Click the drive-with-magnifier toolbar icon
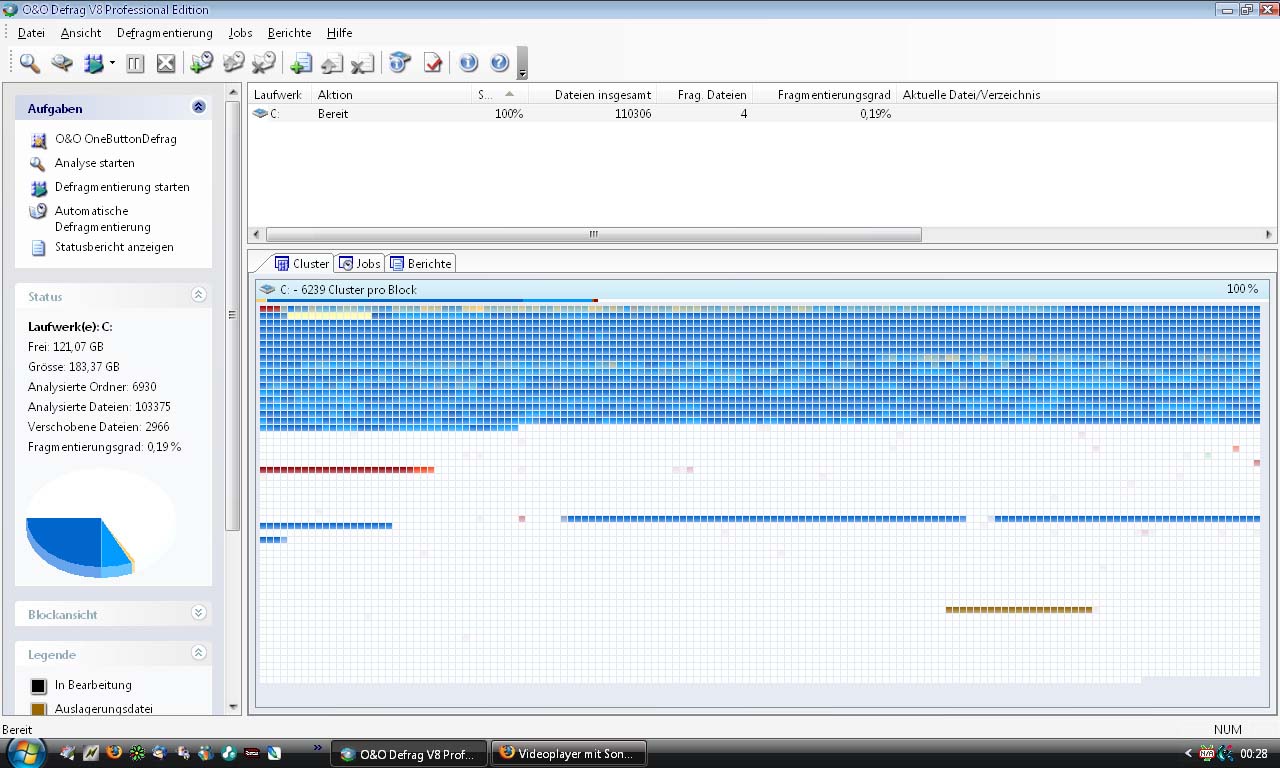The image size is (1280, 768). (x=62, y=63)
